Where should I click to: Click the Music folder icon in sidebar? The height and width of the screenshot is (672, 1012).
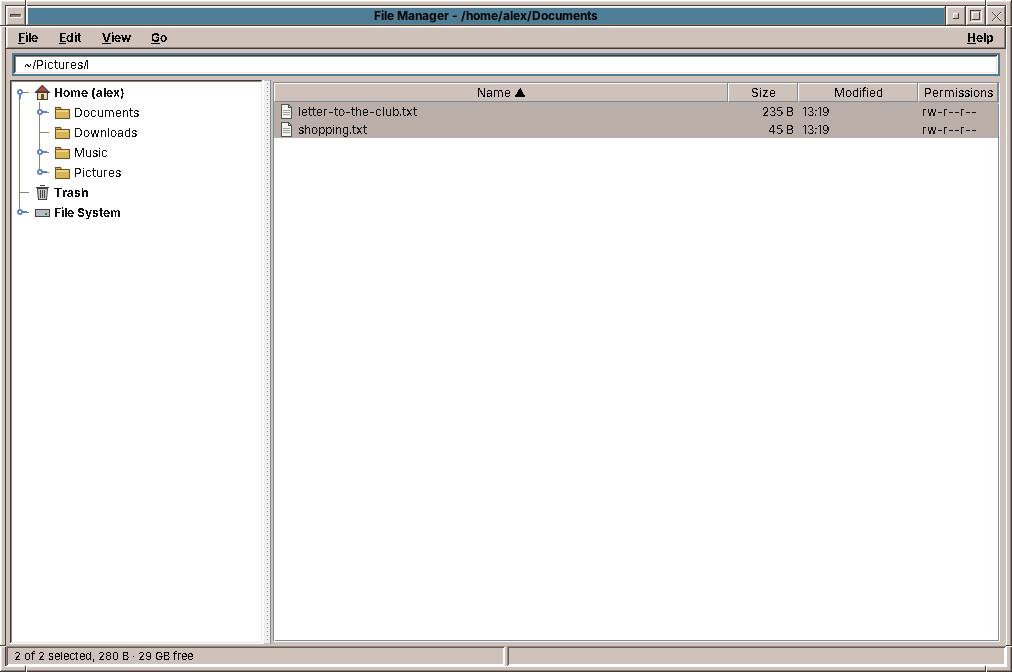(x=62, y=153)
